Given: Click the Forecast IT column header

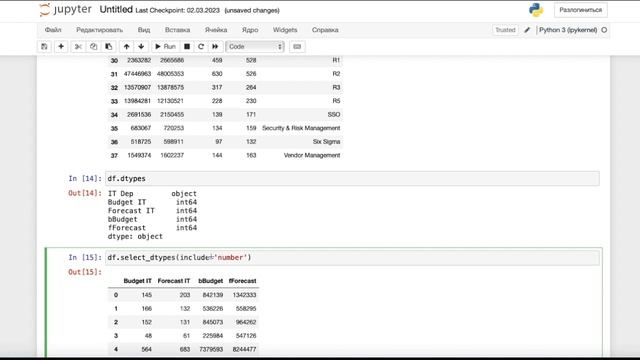Looking at the screenshot, I should (173, 281).
